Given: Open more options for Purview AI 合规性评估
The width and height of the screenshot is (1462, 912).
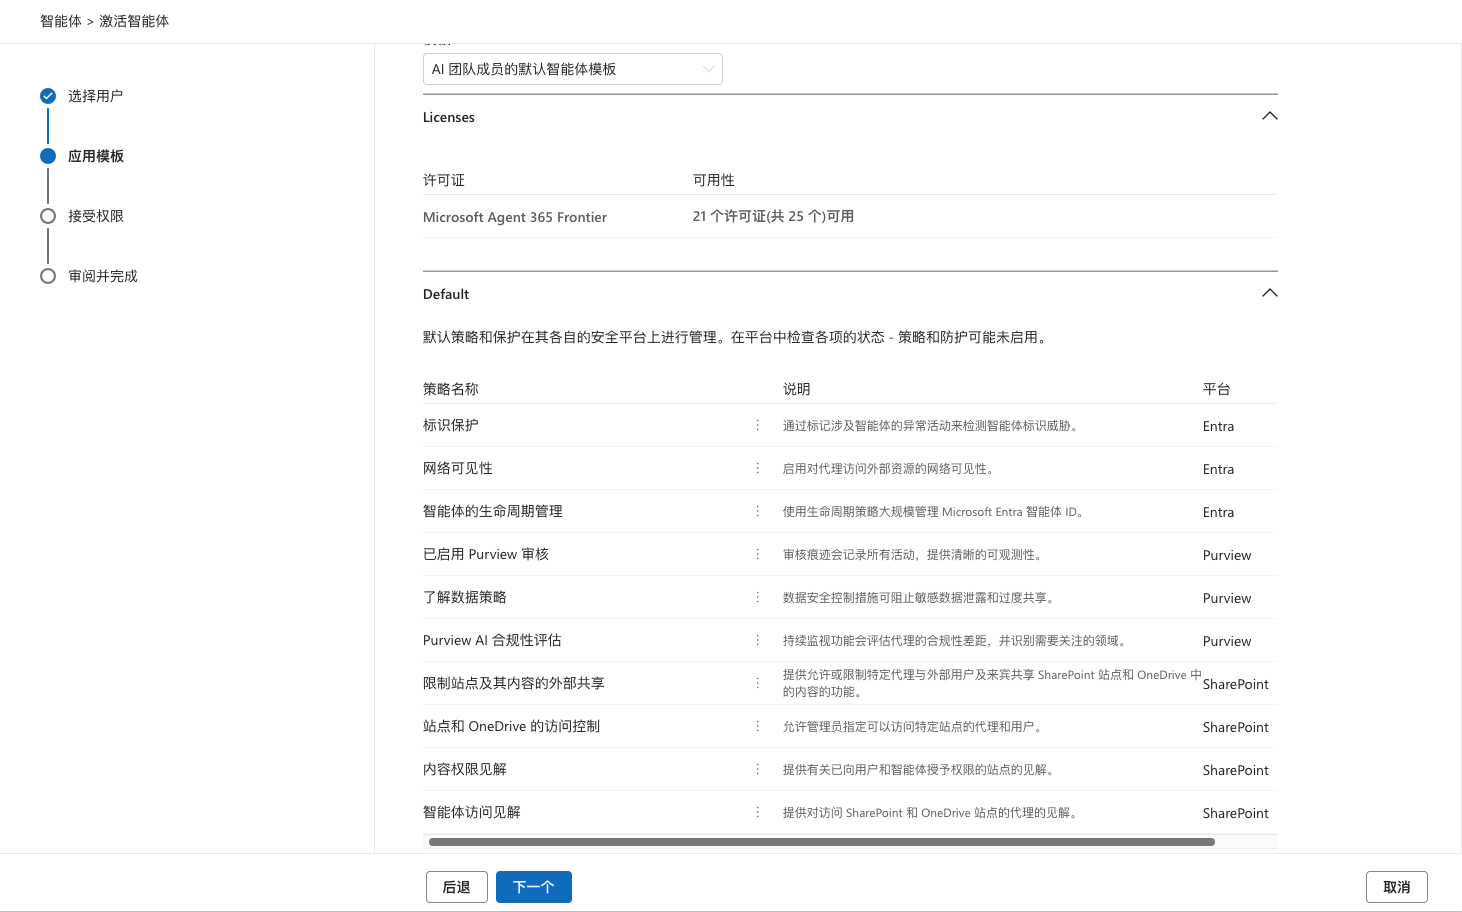Looking at the screenshot, I should click(757, 640).
